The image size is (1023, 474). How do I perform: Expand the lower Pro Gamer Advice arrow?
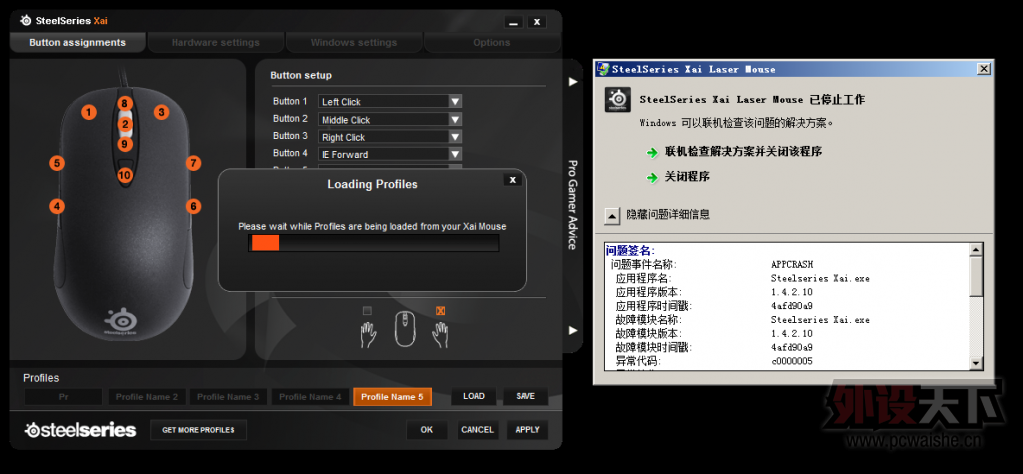pos(573,330)
